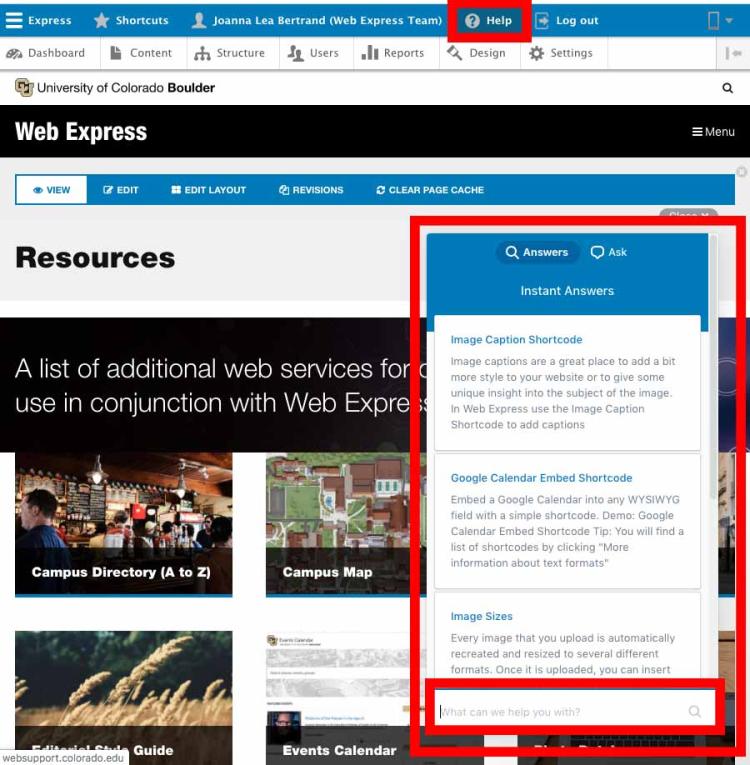
Task: Open the Menu hamburger button
Action: [x=713, y=132]
